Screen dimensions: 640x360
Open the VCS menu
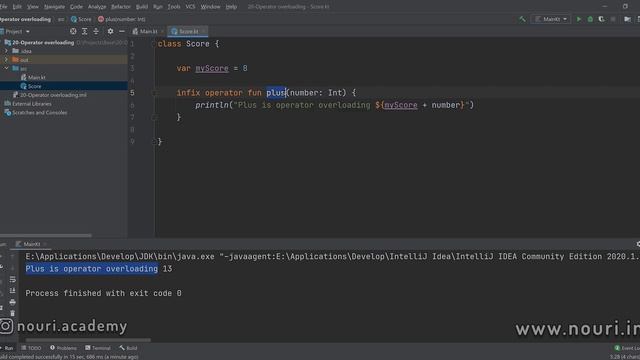click(x=190, y=7)
